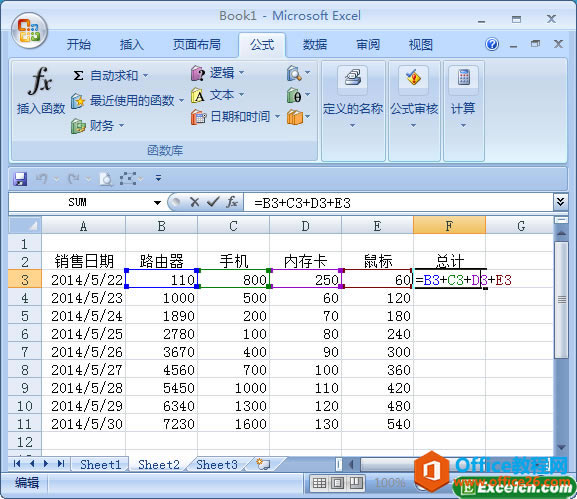
Task: Click the vertical scrollbar thumb
Action: [562, 300]
